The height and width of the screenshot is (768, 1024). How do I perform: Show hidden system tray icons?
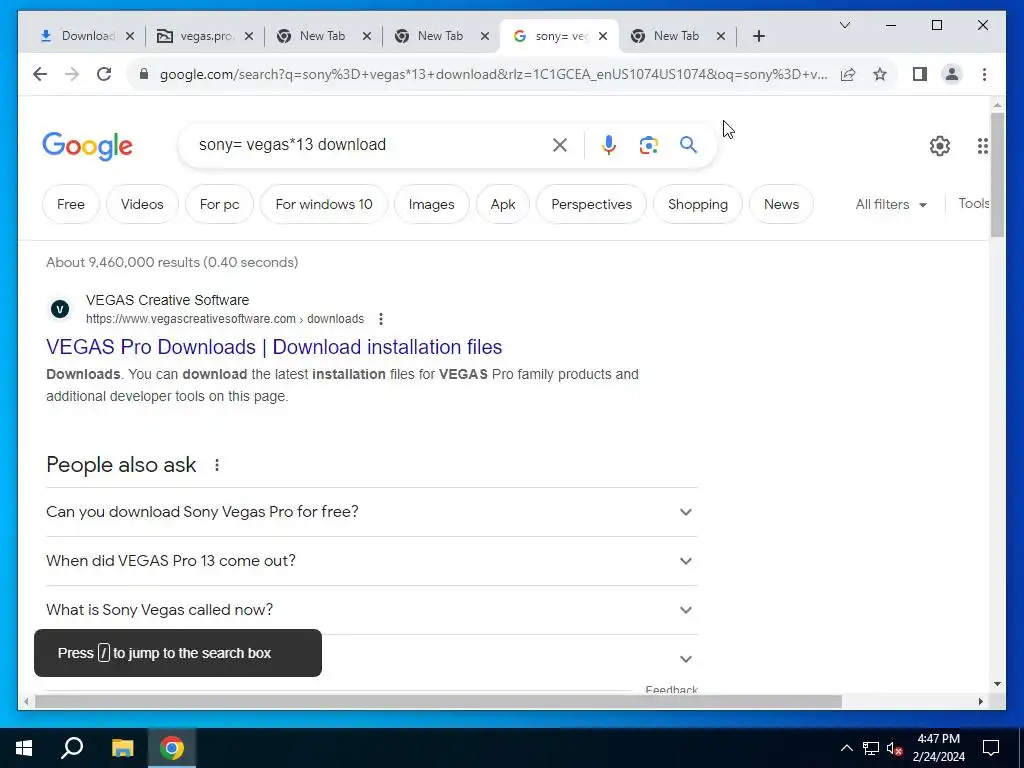[x=846, y=748]
